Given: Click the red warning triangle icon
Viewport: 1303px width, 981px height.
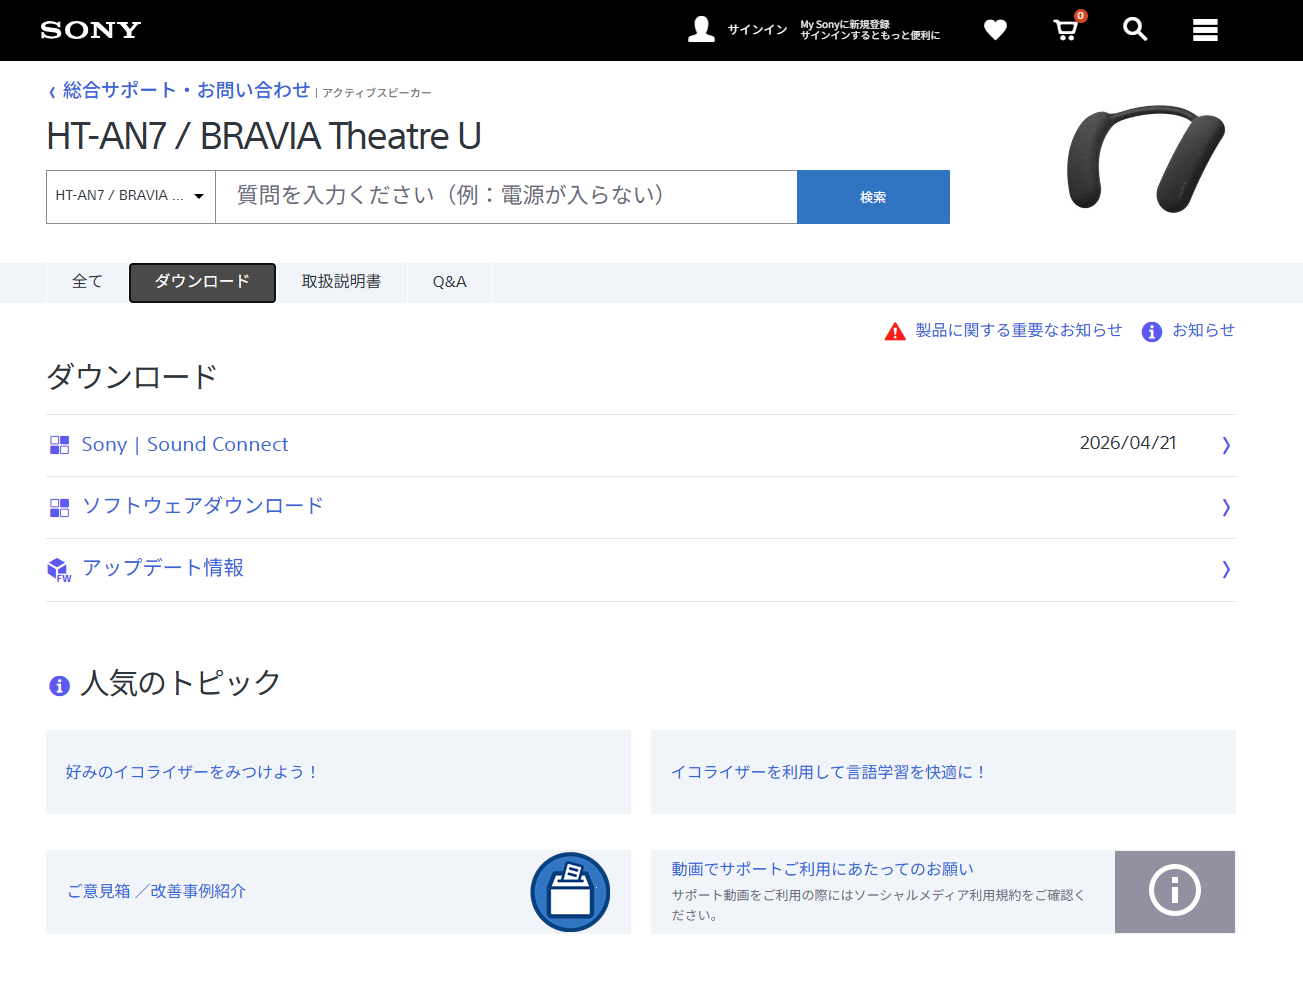Looking at the screenshot, I should tap(895, 331).
